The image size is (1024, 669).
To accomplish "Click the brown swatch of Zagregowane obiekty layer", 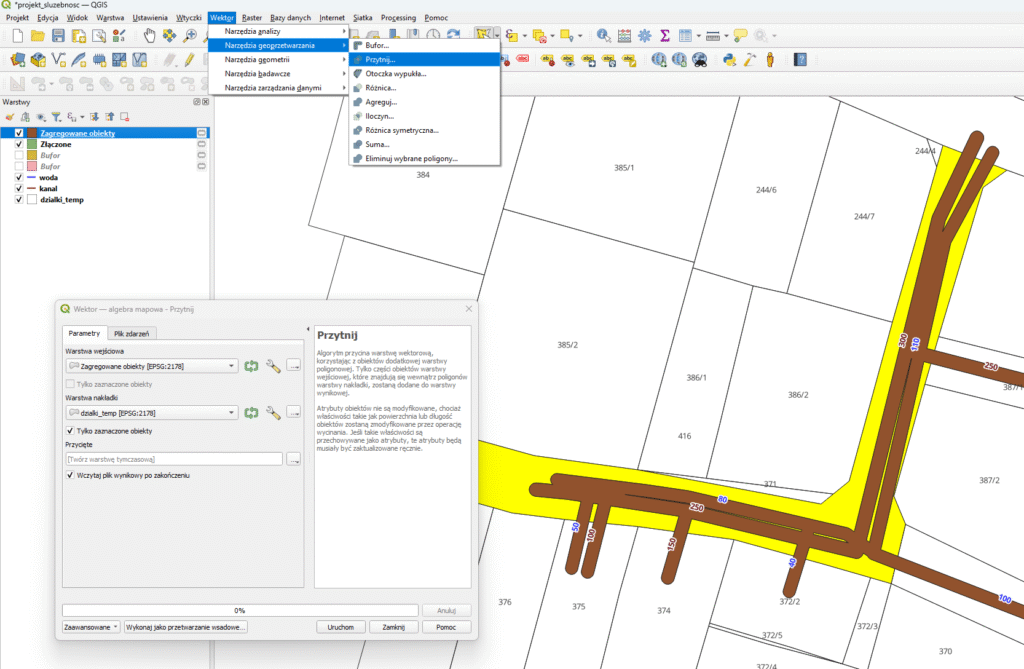I will tap(33, 133).
